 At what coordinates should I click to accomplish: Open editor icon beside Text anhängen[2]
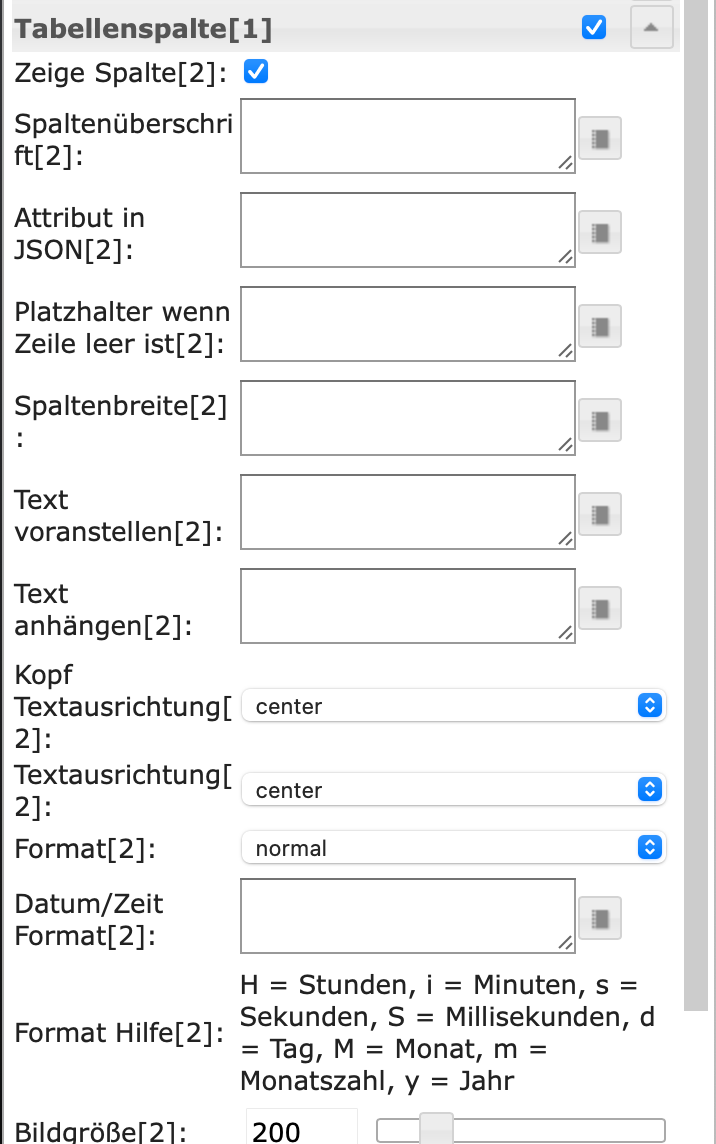point(600,608)
